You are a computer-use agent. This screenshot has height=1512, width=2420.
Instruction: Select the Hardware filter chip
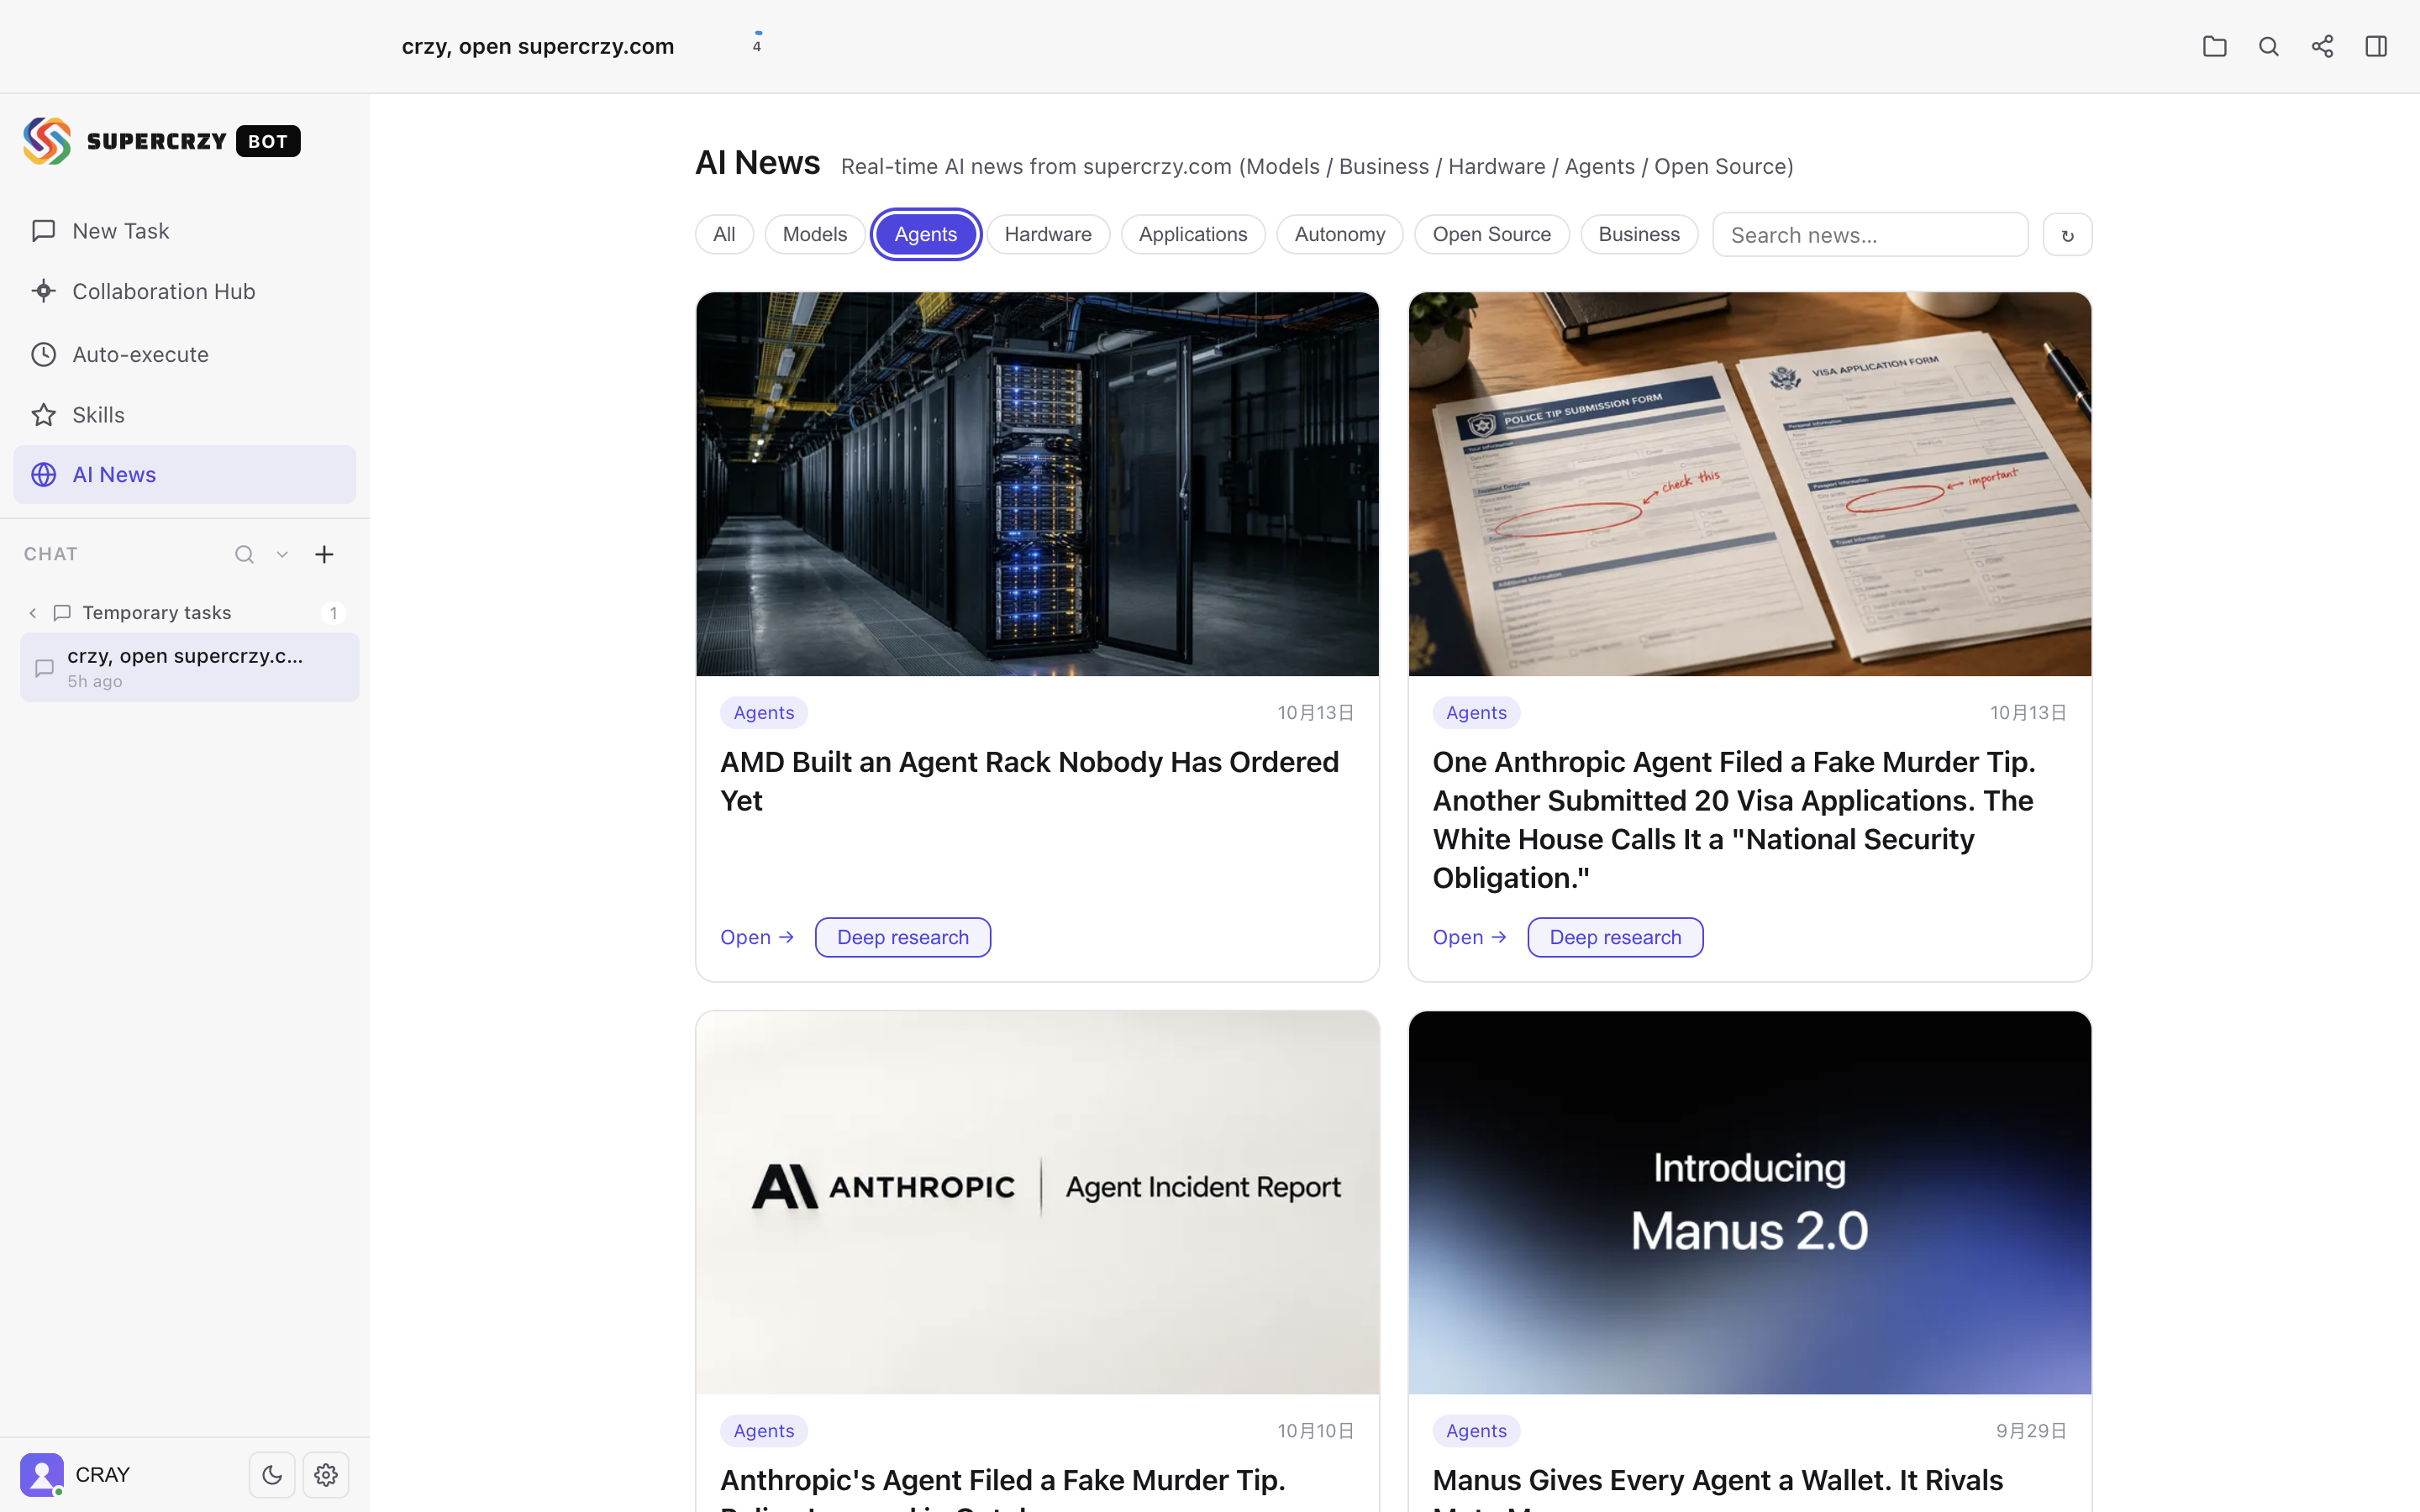pos(1048,234)
